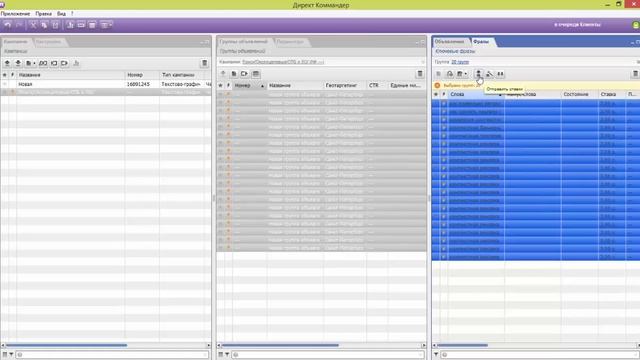Delete ad group with middle panel trash icon

click(x=420, y=74)
